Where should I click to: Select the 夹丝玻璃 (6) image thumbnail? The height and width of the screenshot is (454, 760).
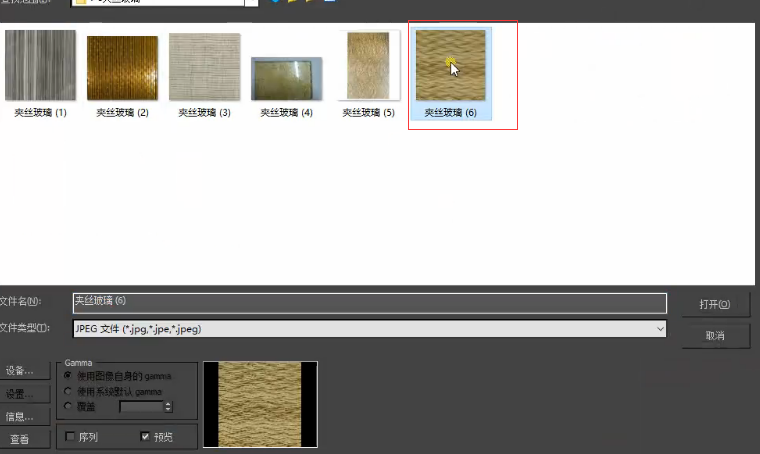click(x=450, y=66)
